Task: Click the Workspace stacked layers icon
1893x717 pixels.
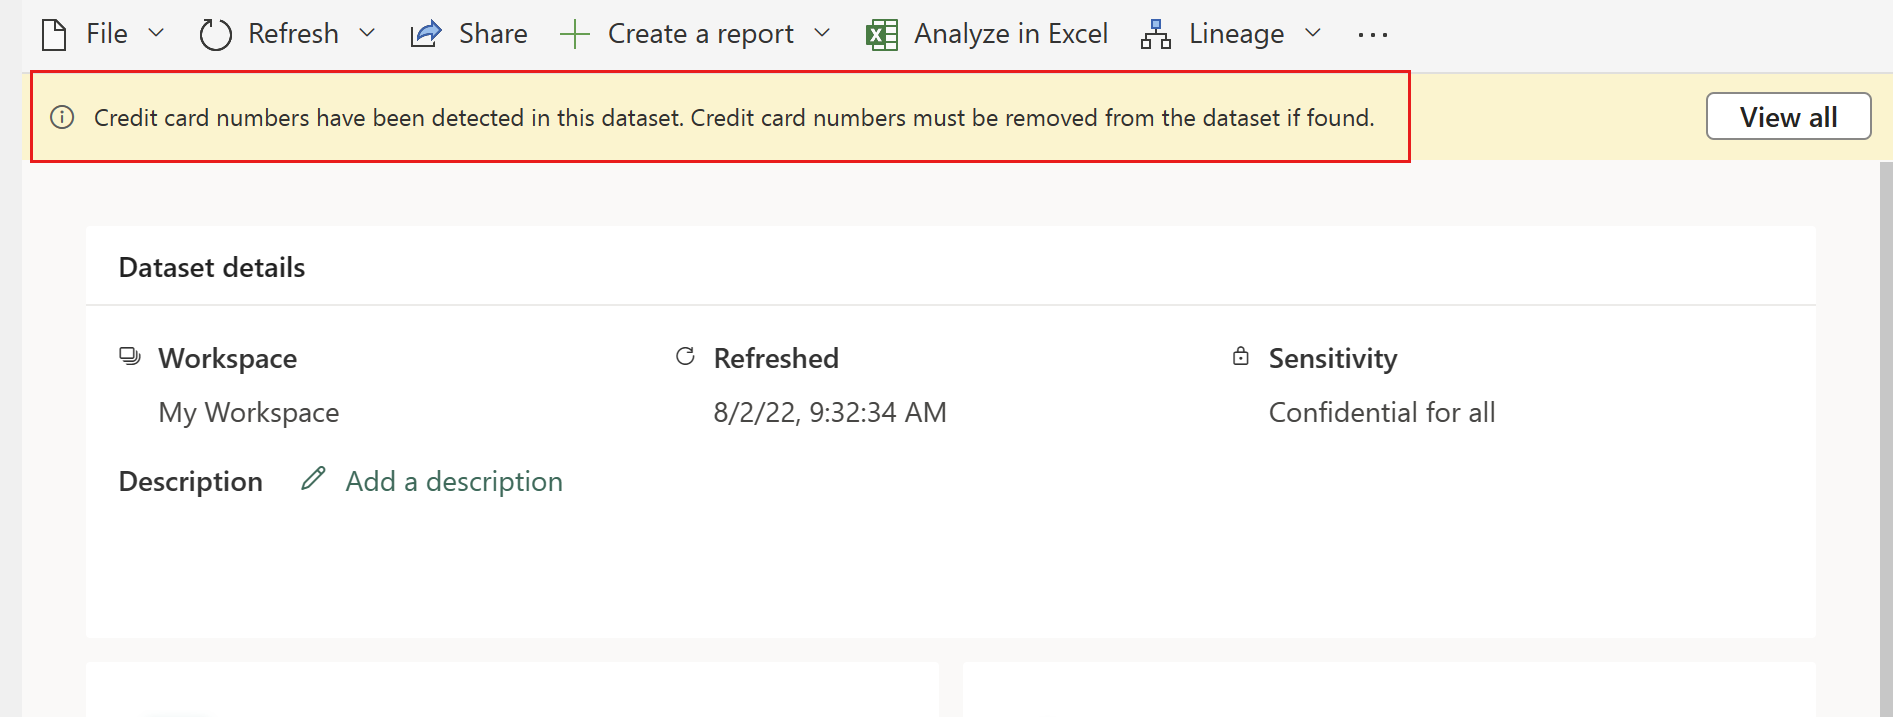Action: click(130, 356)
